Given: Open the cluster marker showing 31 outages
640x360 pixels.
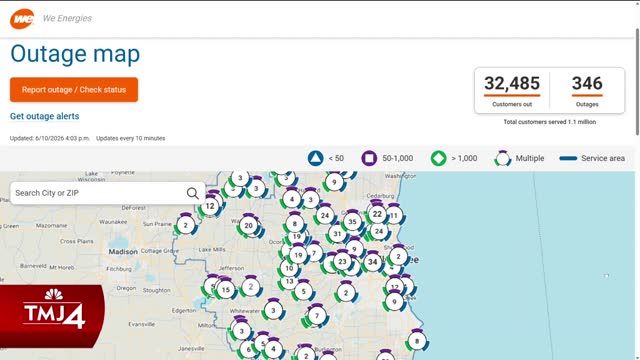Looking at the screenshot, I should (337, 234).
